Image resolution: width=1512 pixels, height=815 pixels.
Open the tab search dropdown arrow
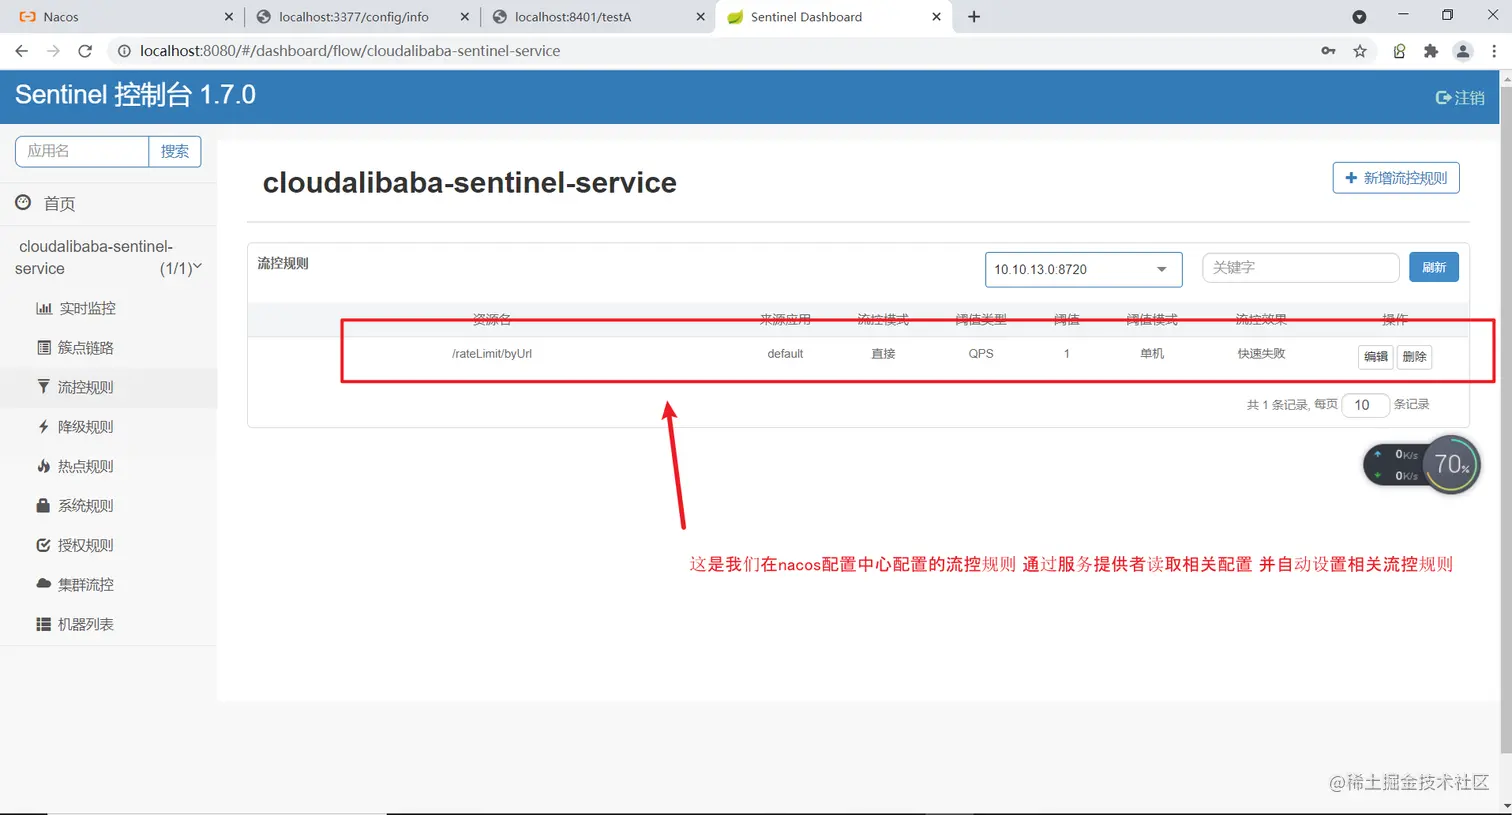(1359, 17)
